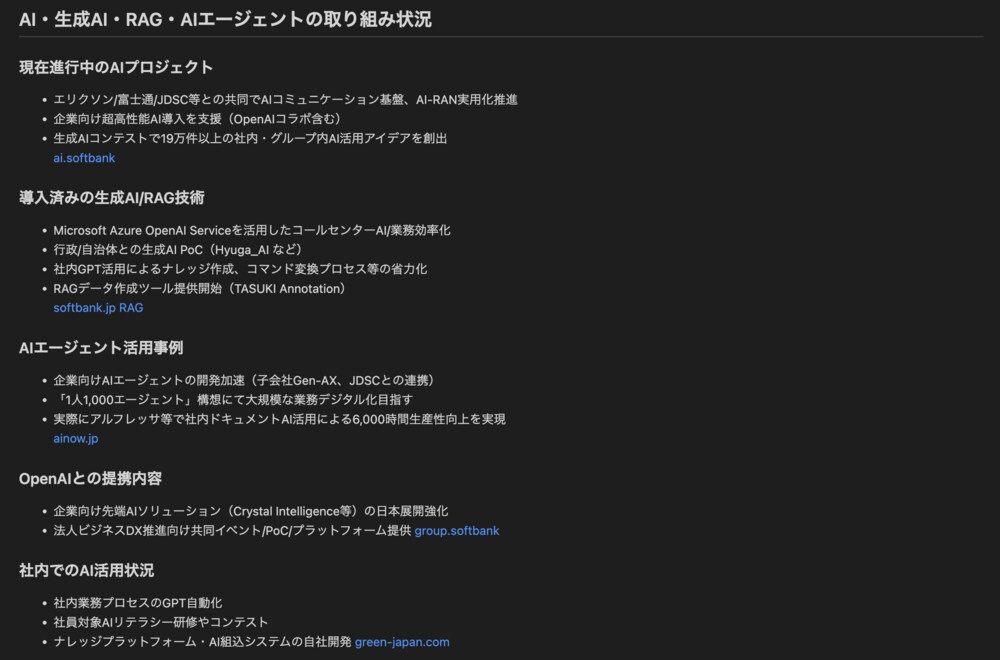This screenshot has height=660, width=1000.
Task: Follow the ainow.jp link
Action: (x=76, y=439)
